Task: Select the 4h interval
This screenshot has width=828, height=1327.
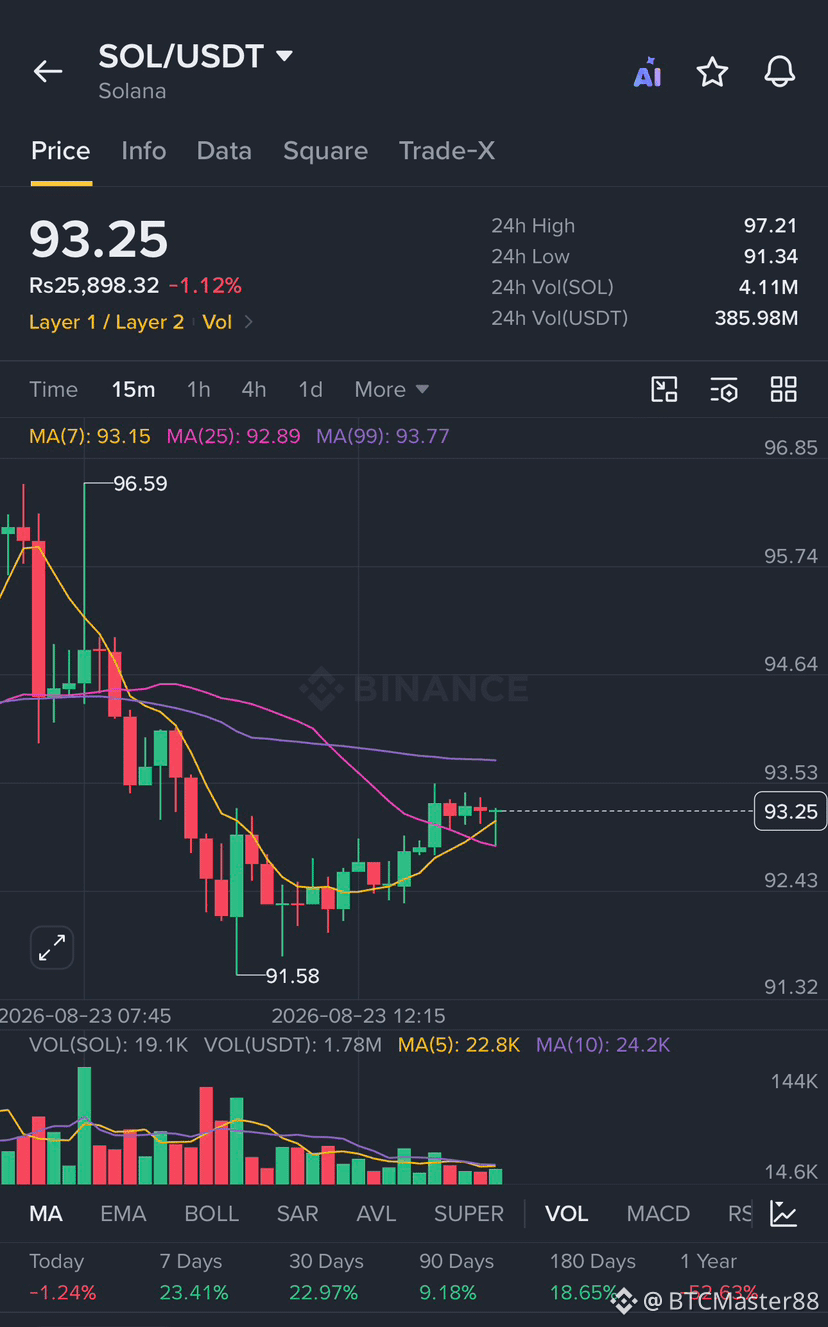Action: coord(254,389)
